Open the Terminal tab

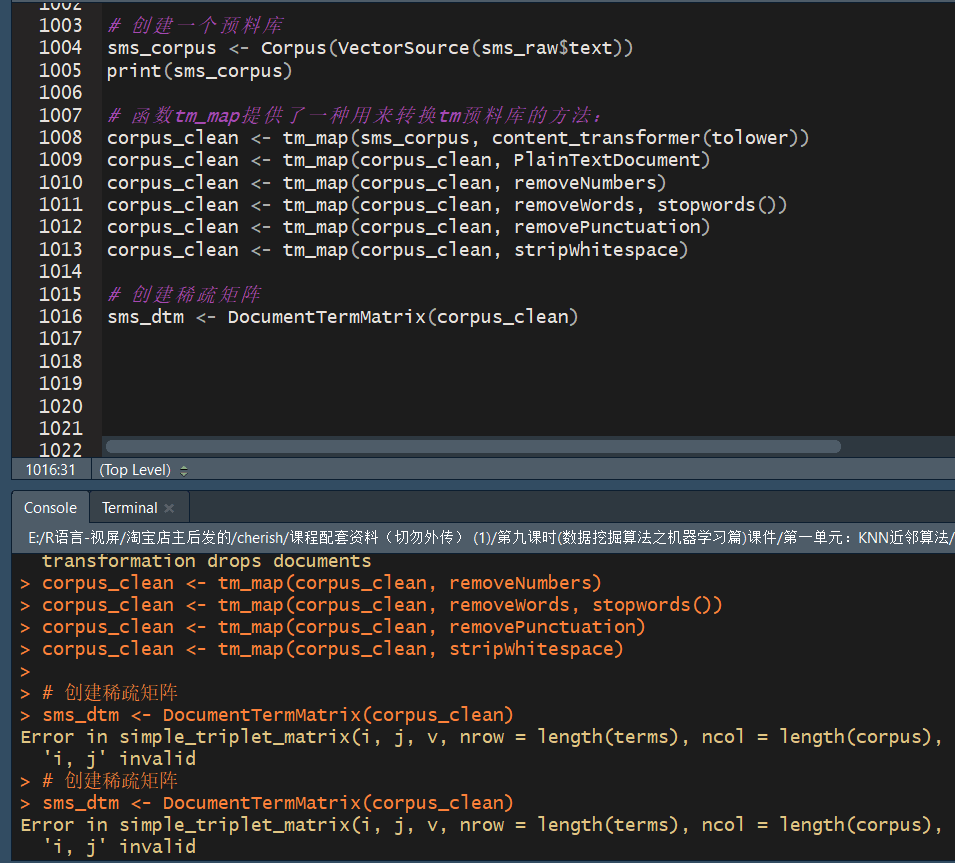pyautogui.click(x=129, y=507)
